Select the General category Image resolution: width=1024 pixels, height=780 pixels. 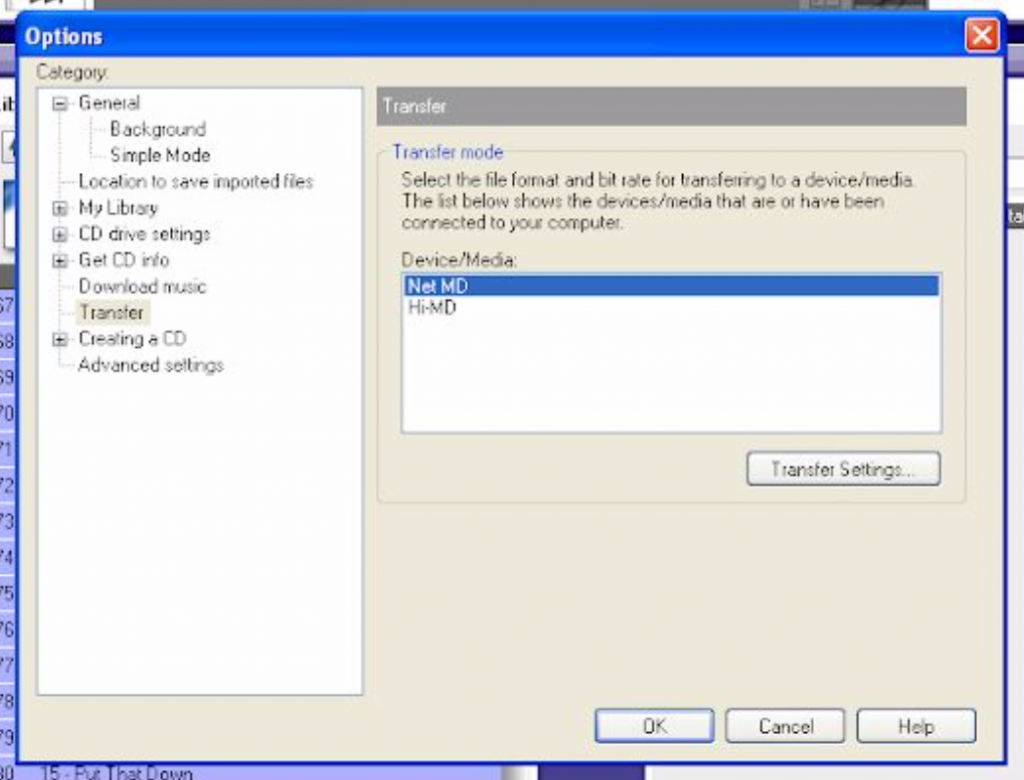click(109, 103)
